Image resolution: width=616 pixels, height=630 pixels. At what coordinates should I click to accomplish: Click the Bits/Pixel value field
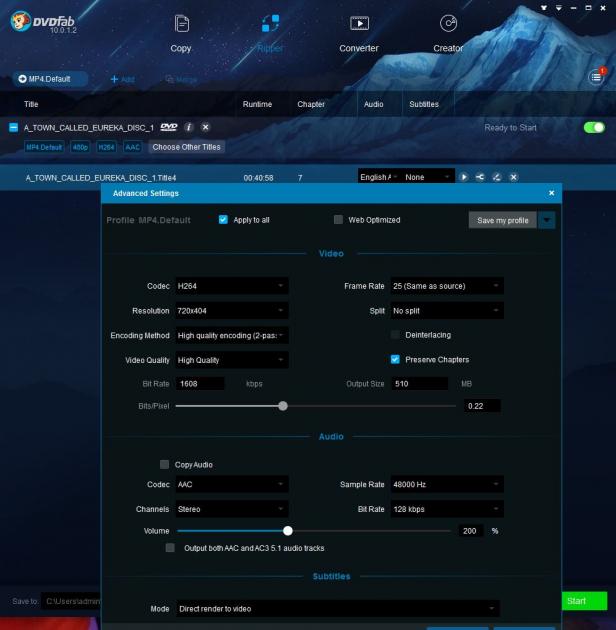(483, 406)
